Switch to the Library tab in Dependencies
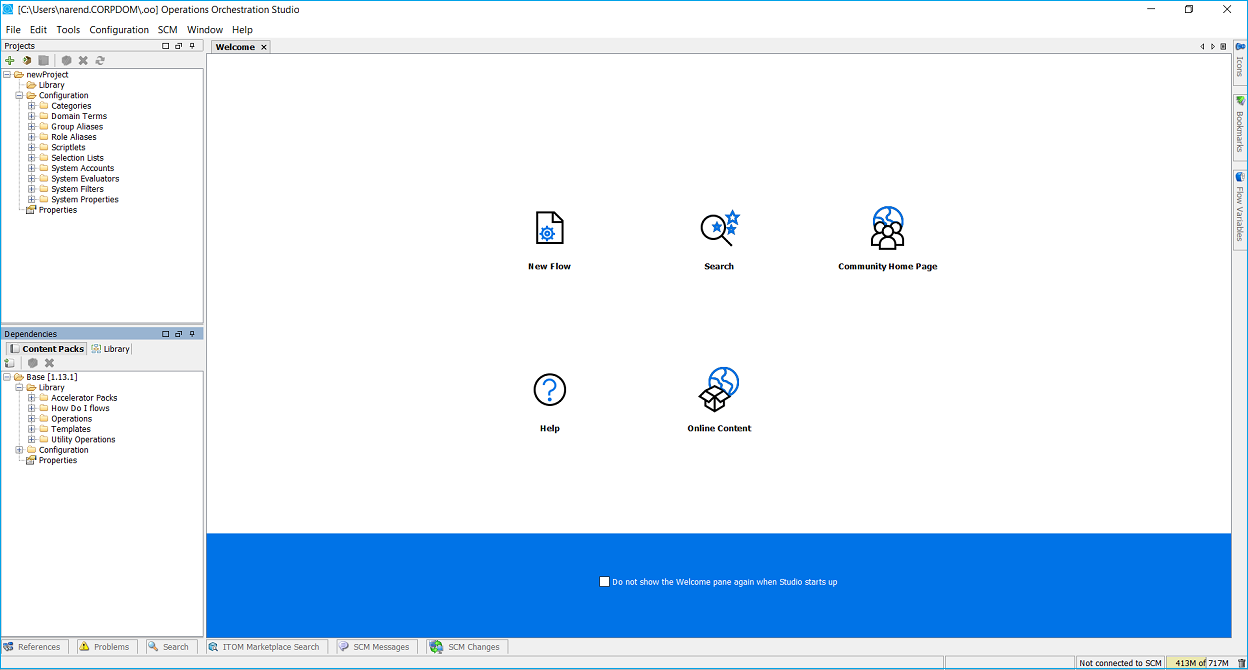 pos(110,348)
